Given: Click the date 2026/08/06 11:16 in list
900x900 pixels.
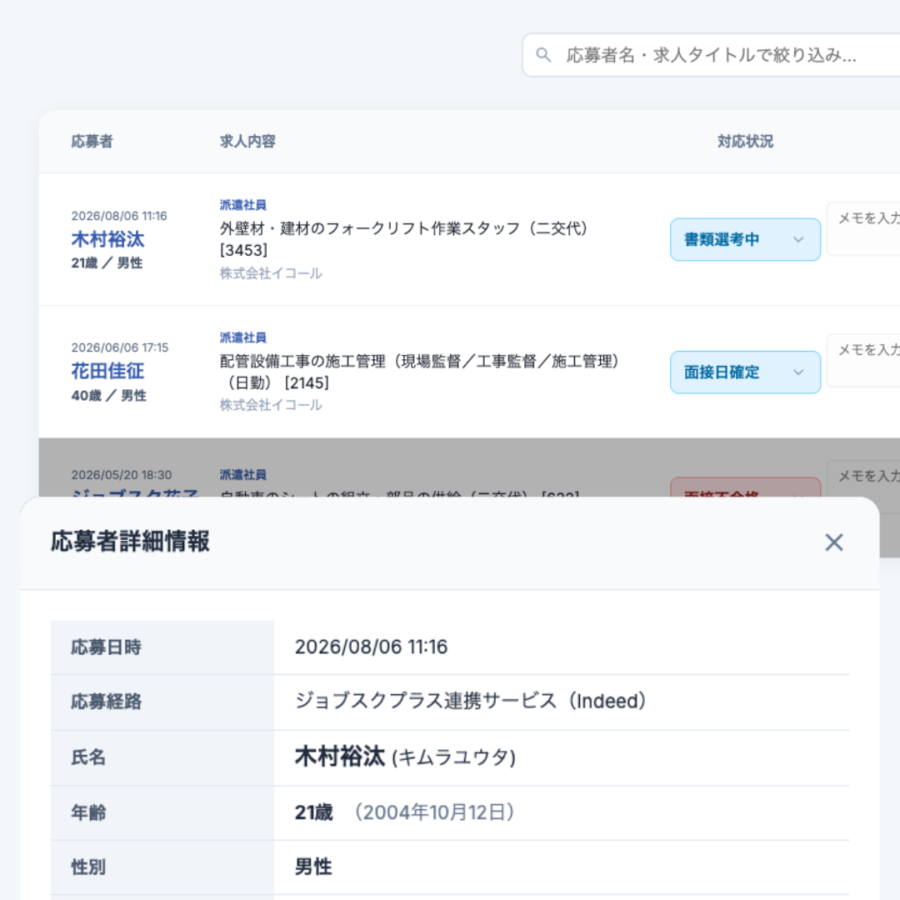Looking at the screenshot, I should click(x=119, y=216).
